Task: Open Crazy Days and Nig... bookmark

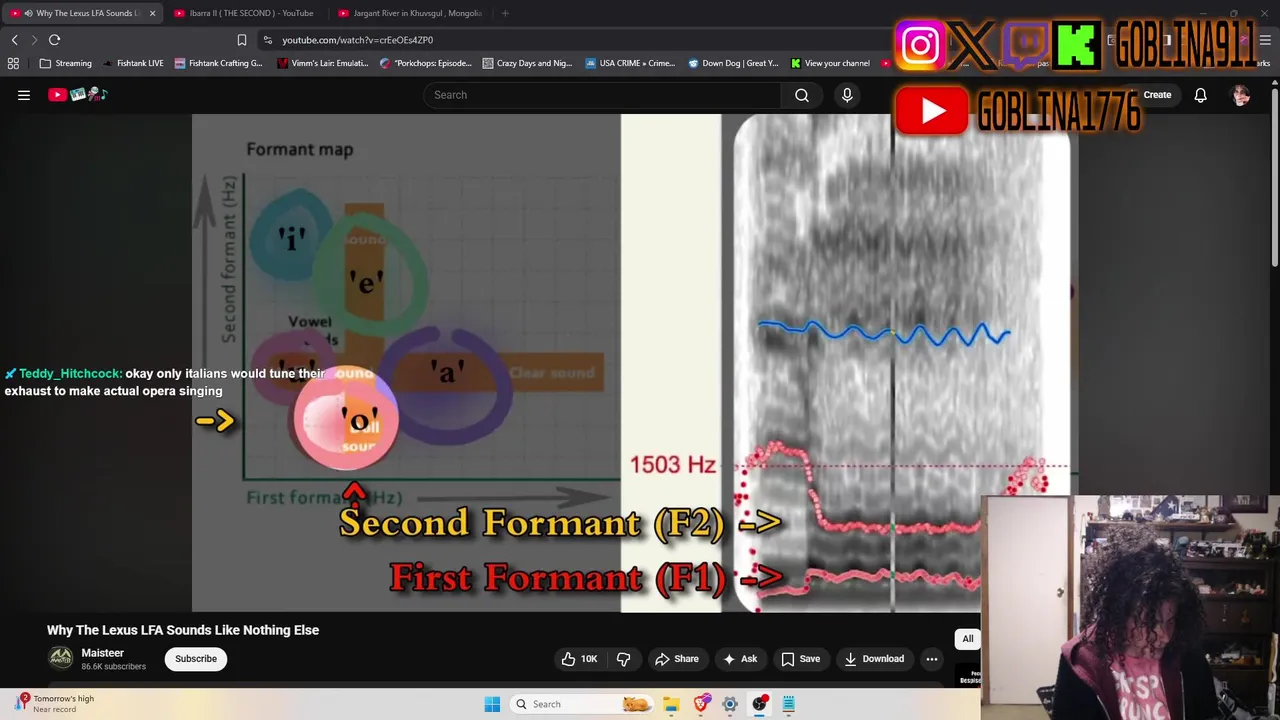Action: click(527, 63)
